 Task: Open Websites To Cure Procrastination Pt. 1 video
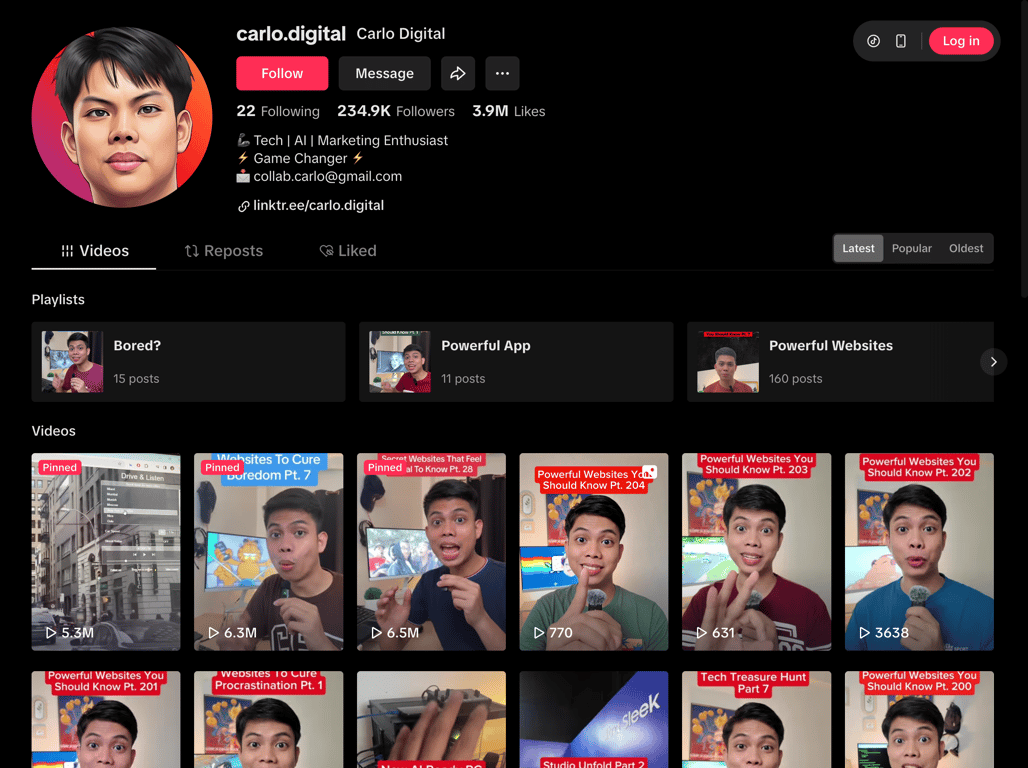coord(268,719)
